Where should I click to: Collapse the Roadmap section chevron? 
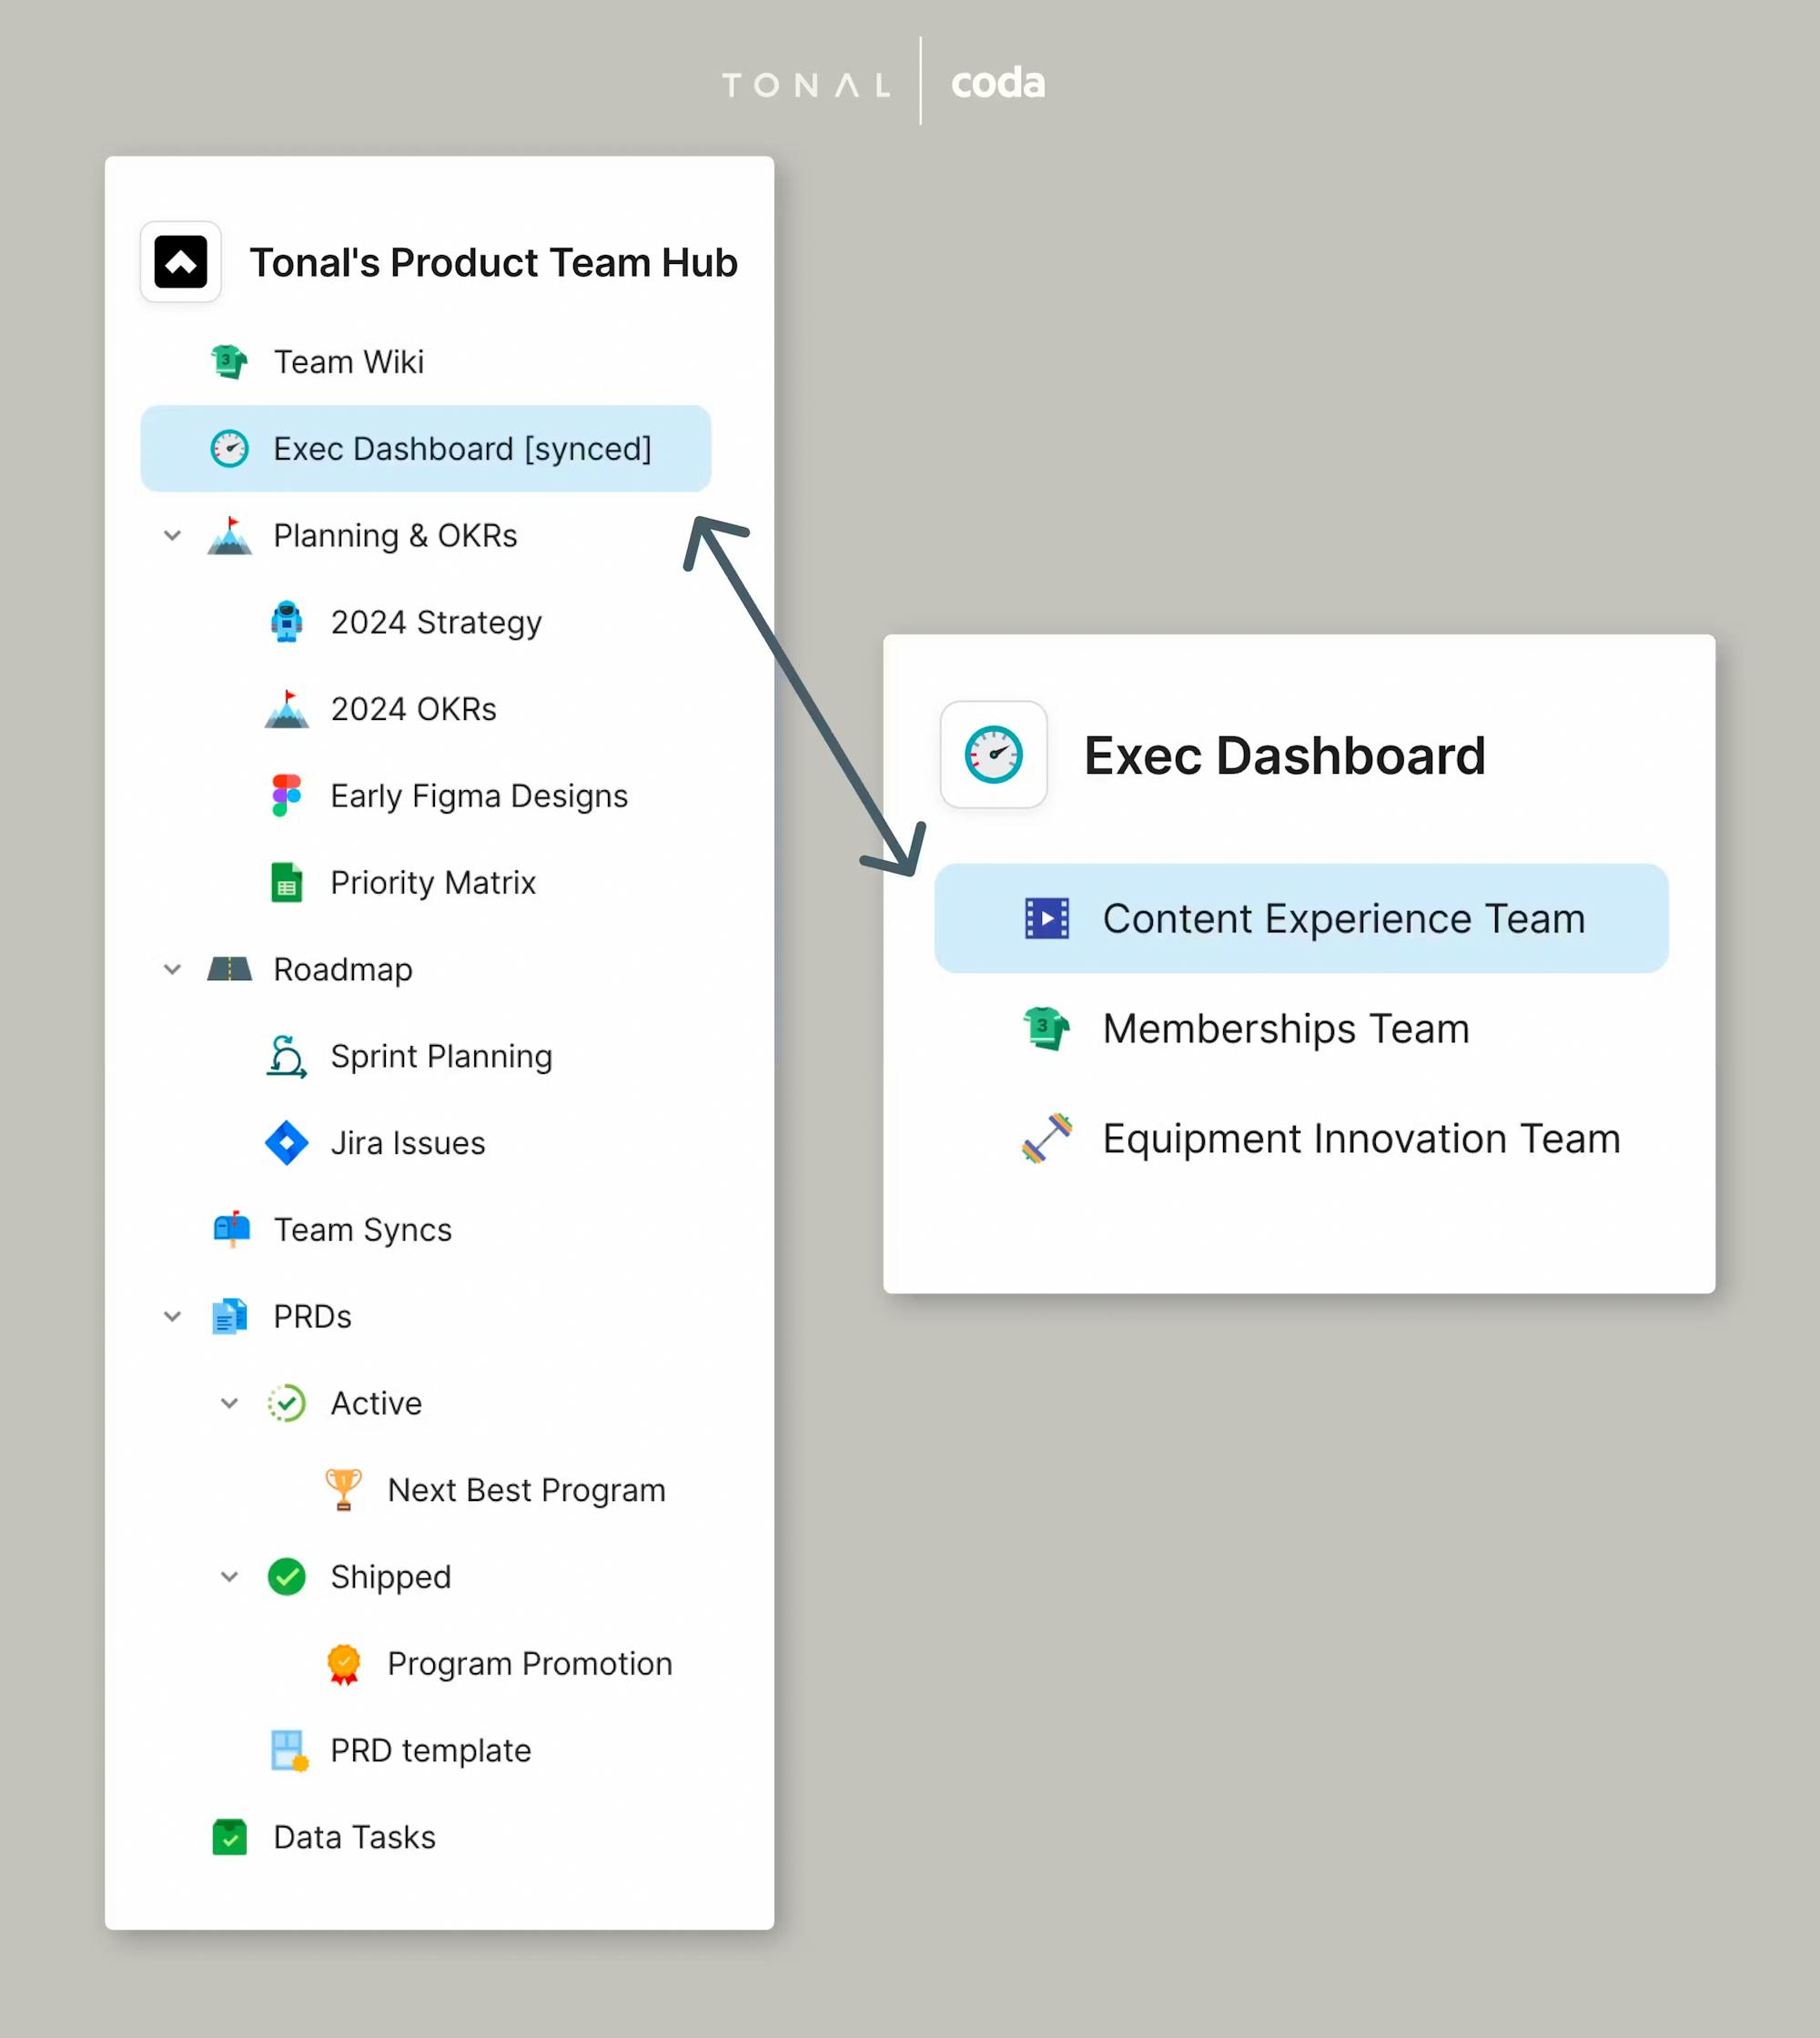click(x=172, y=969)
